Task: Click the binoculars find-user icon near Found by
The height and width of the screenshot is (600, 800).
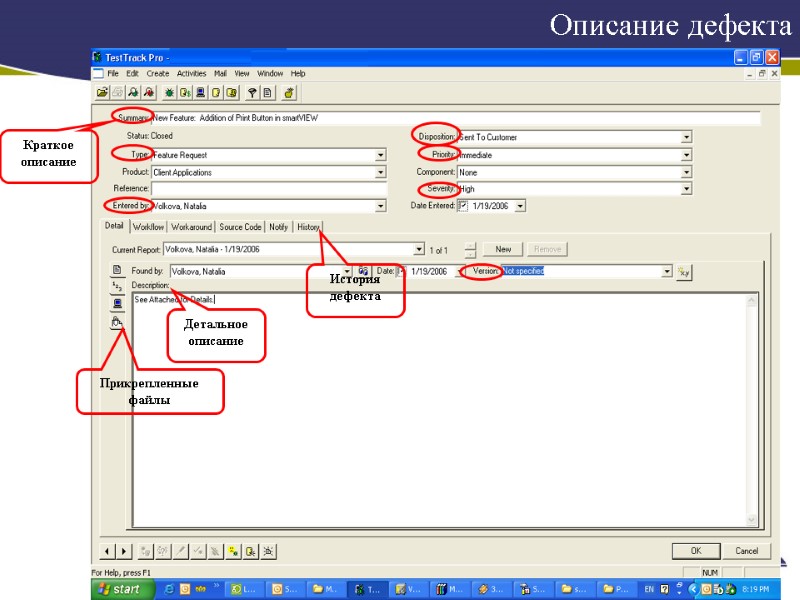Action: [363, 271]
